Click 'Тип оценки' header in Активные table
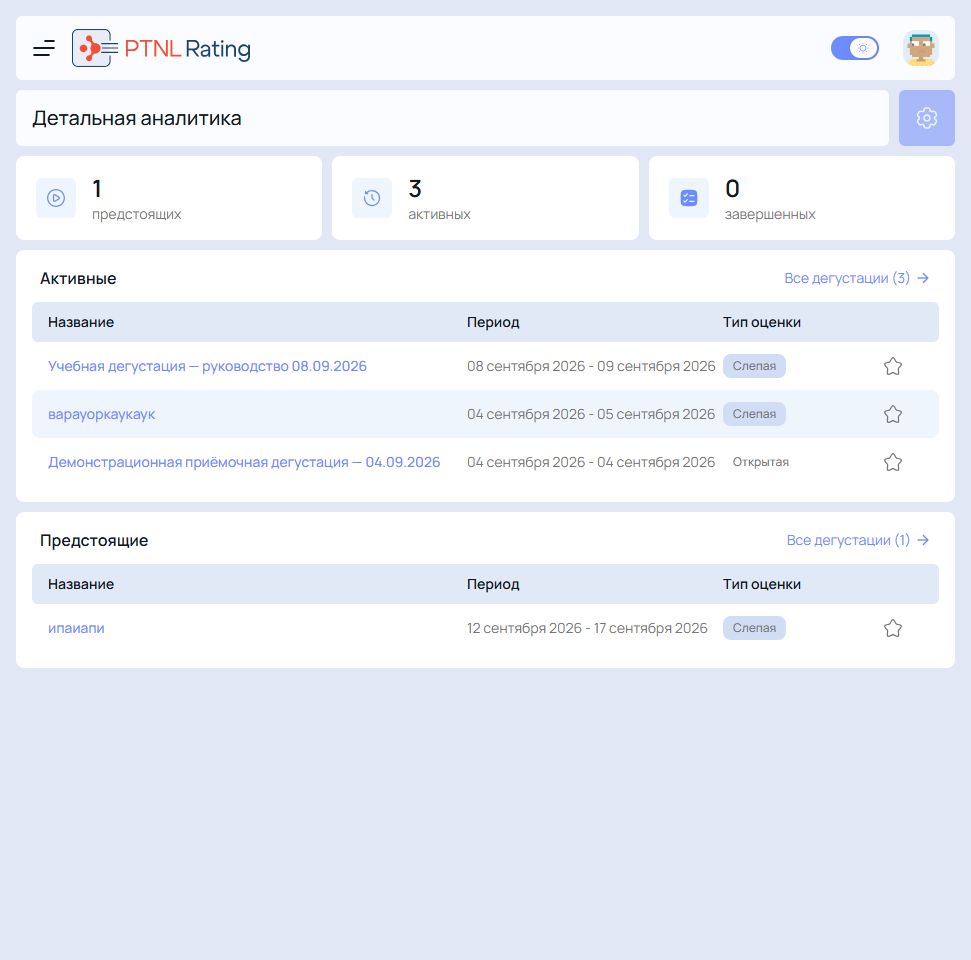This screenshot has width=971, height=960. pyautogui.click(x=762, y=322)
